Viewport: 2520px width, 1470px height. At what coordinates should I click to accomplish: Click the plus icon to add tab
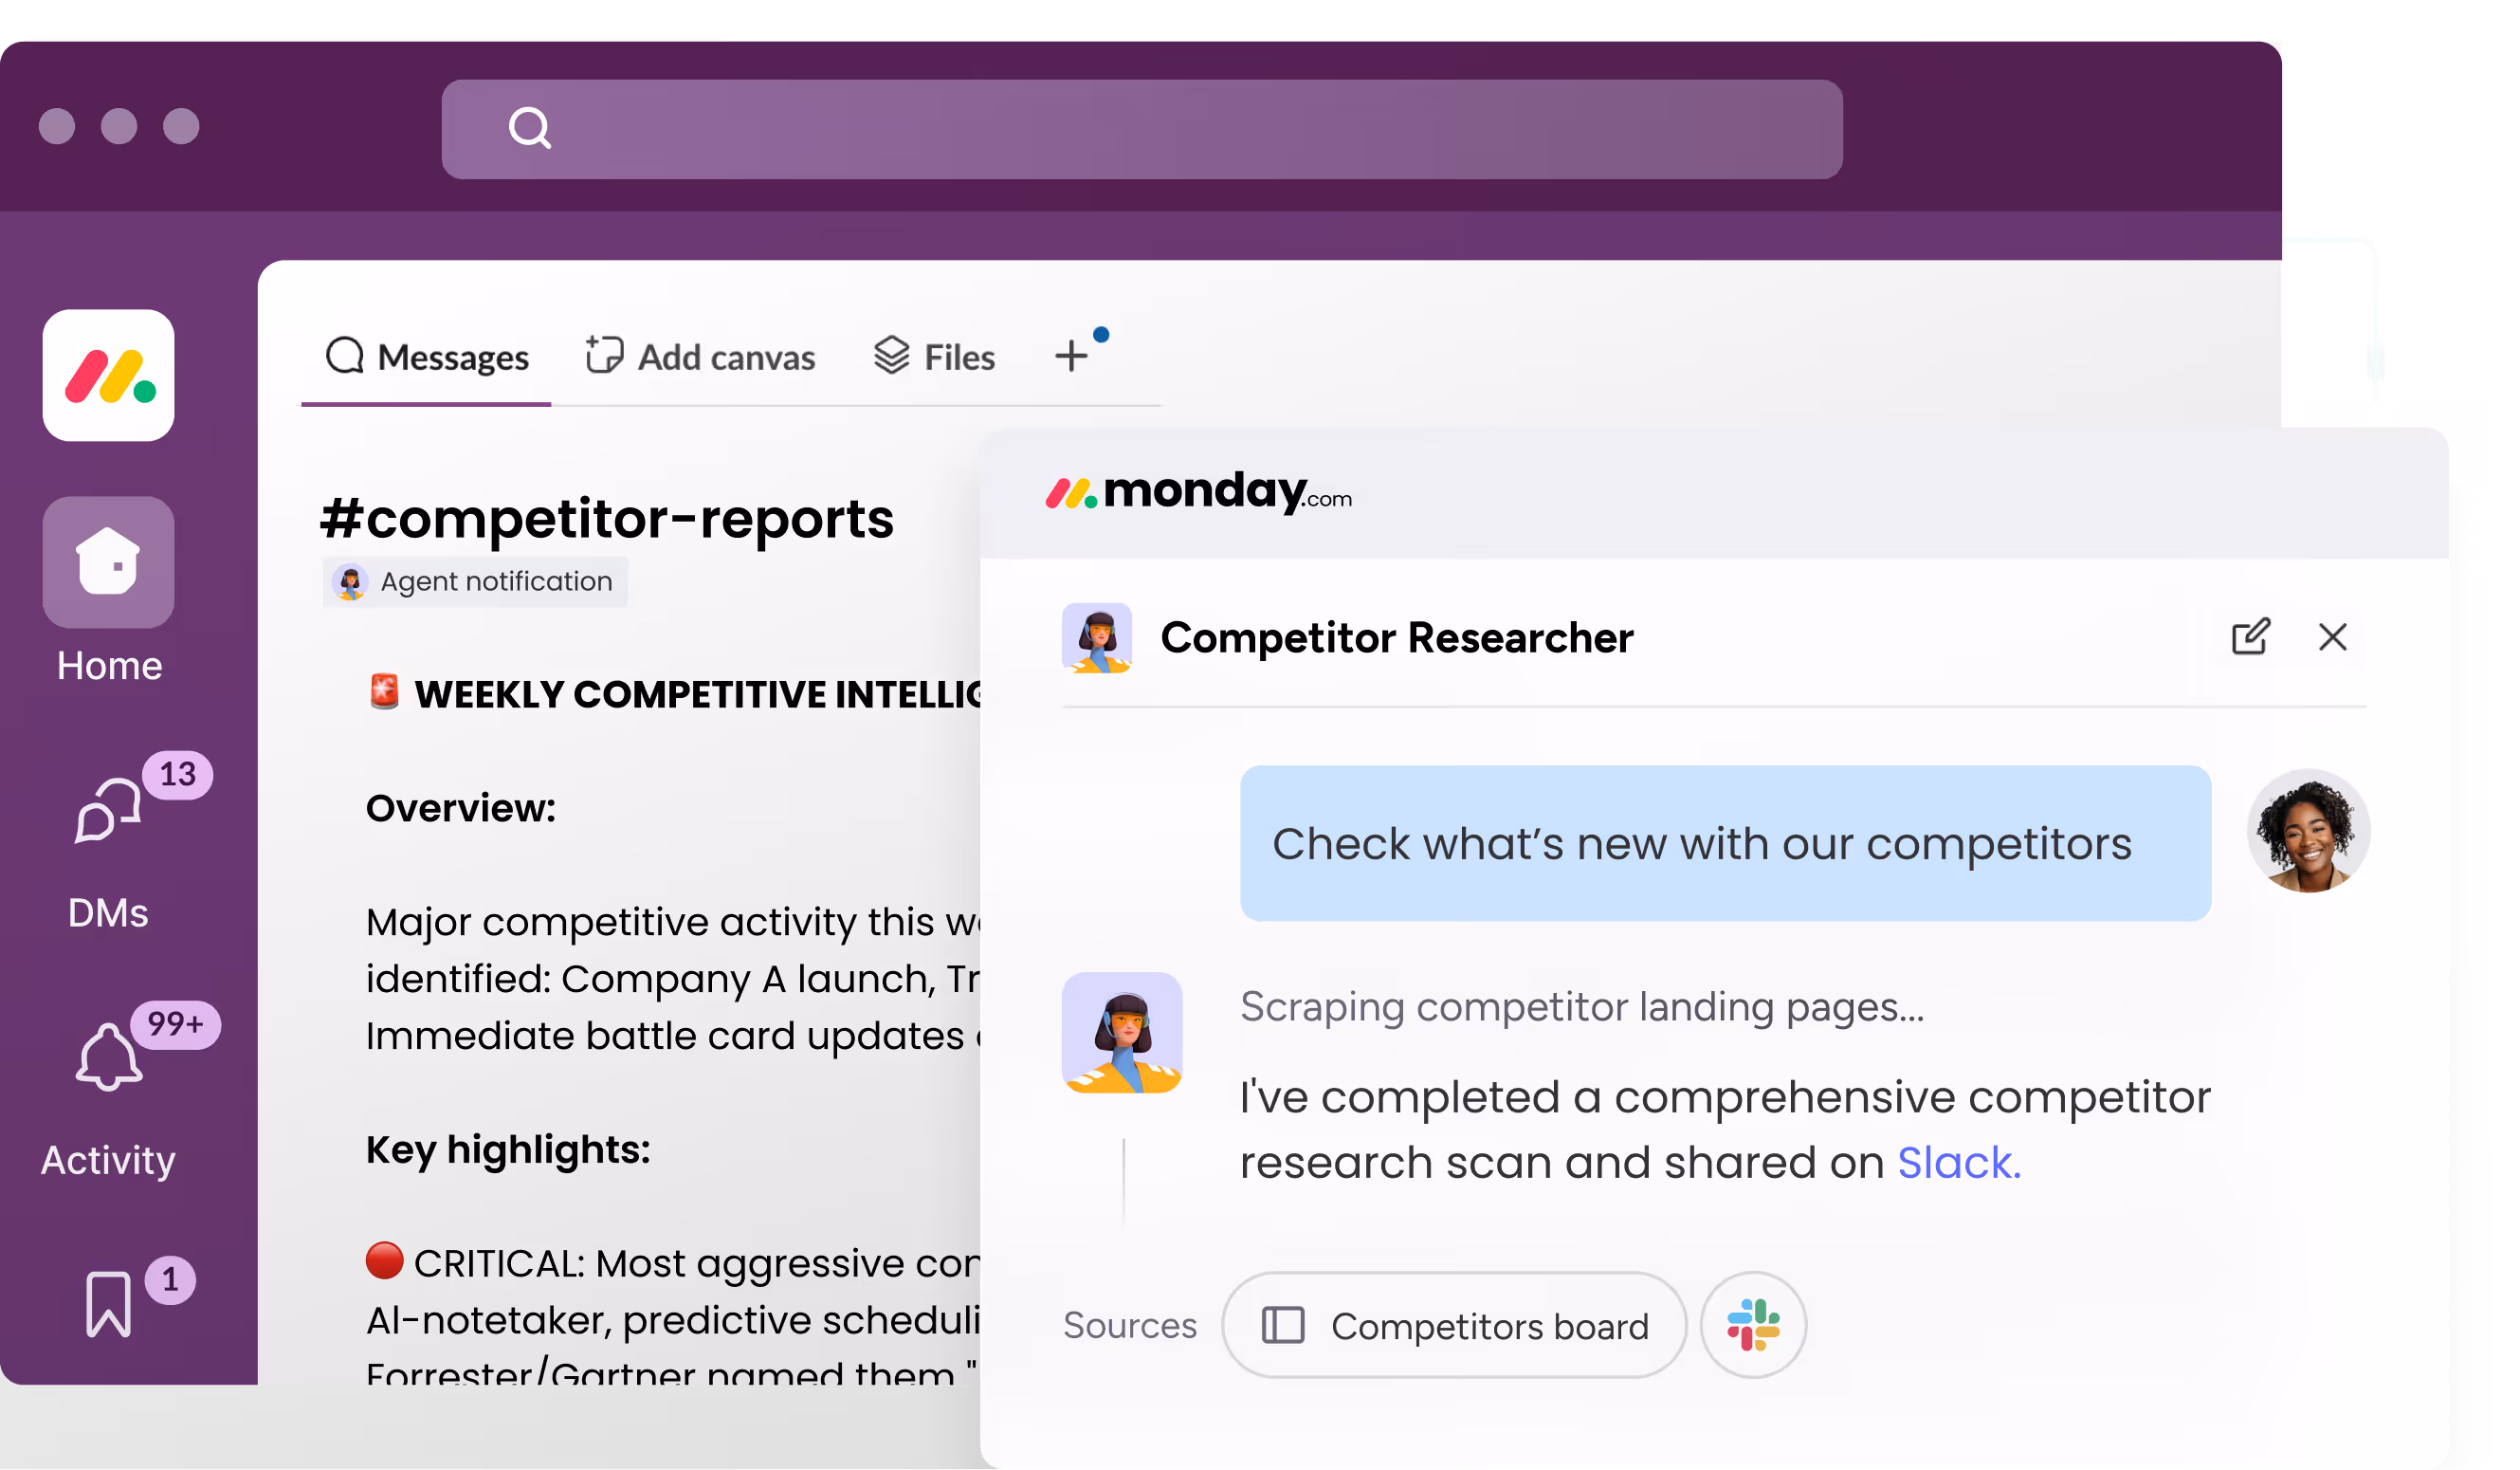tap(1072, 356)
